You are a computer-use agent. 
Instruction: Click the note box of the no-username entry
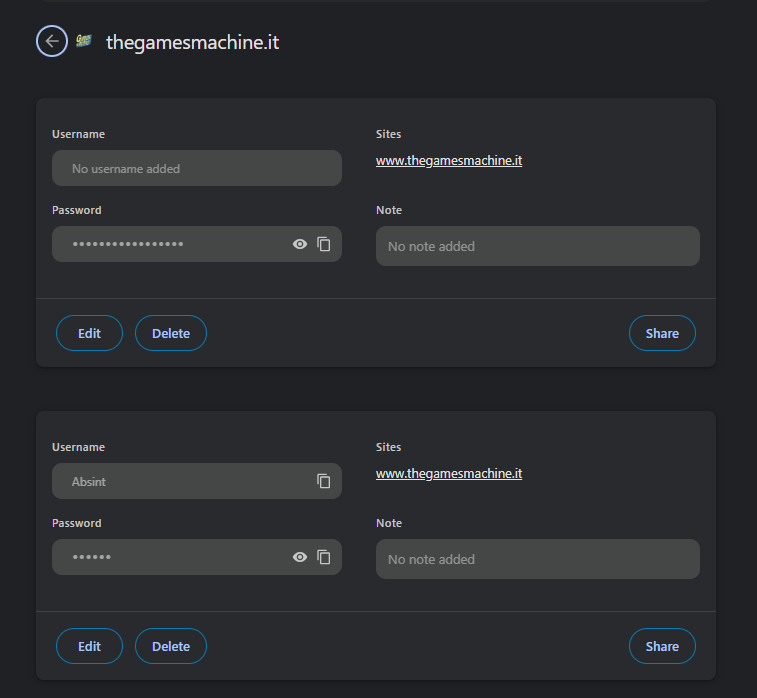pos(537,246)
